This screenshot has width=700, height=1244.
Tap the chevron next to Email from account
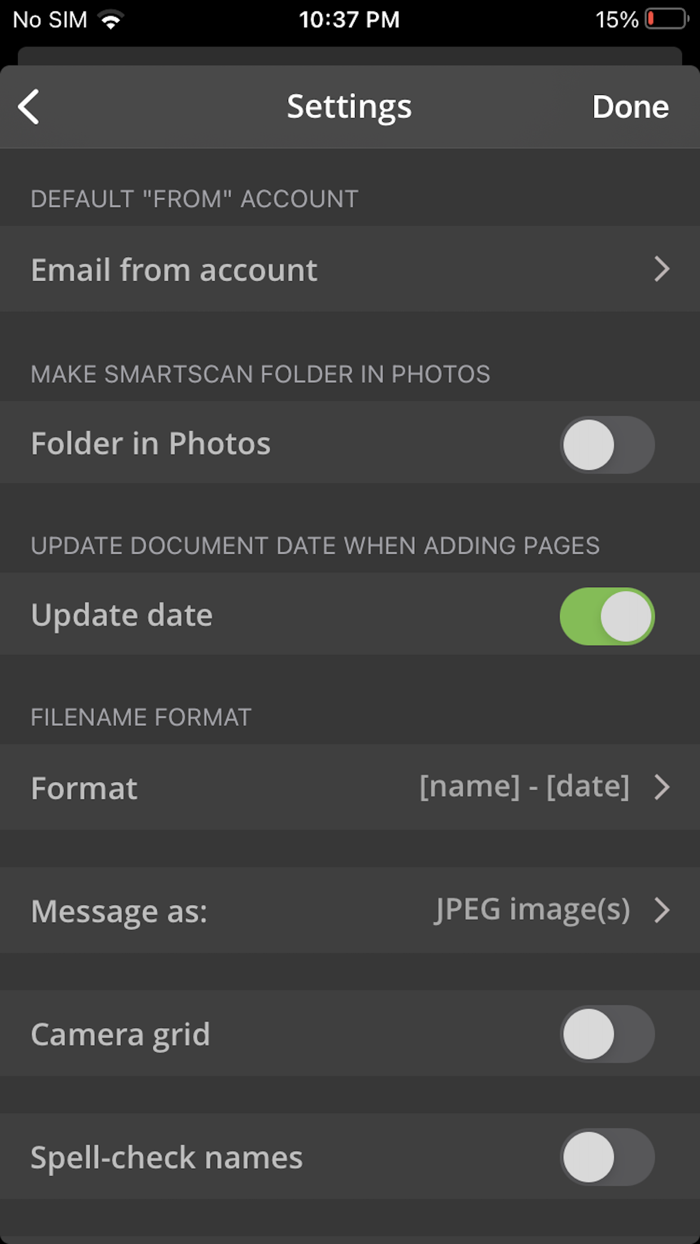[x=661, y=269]
